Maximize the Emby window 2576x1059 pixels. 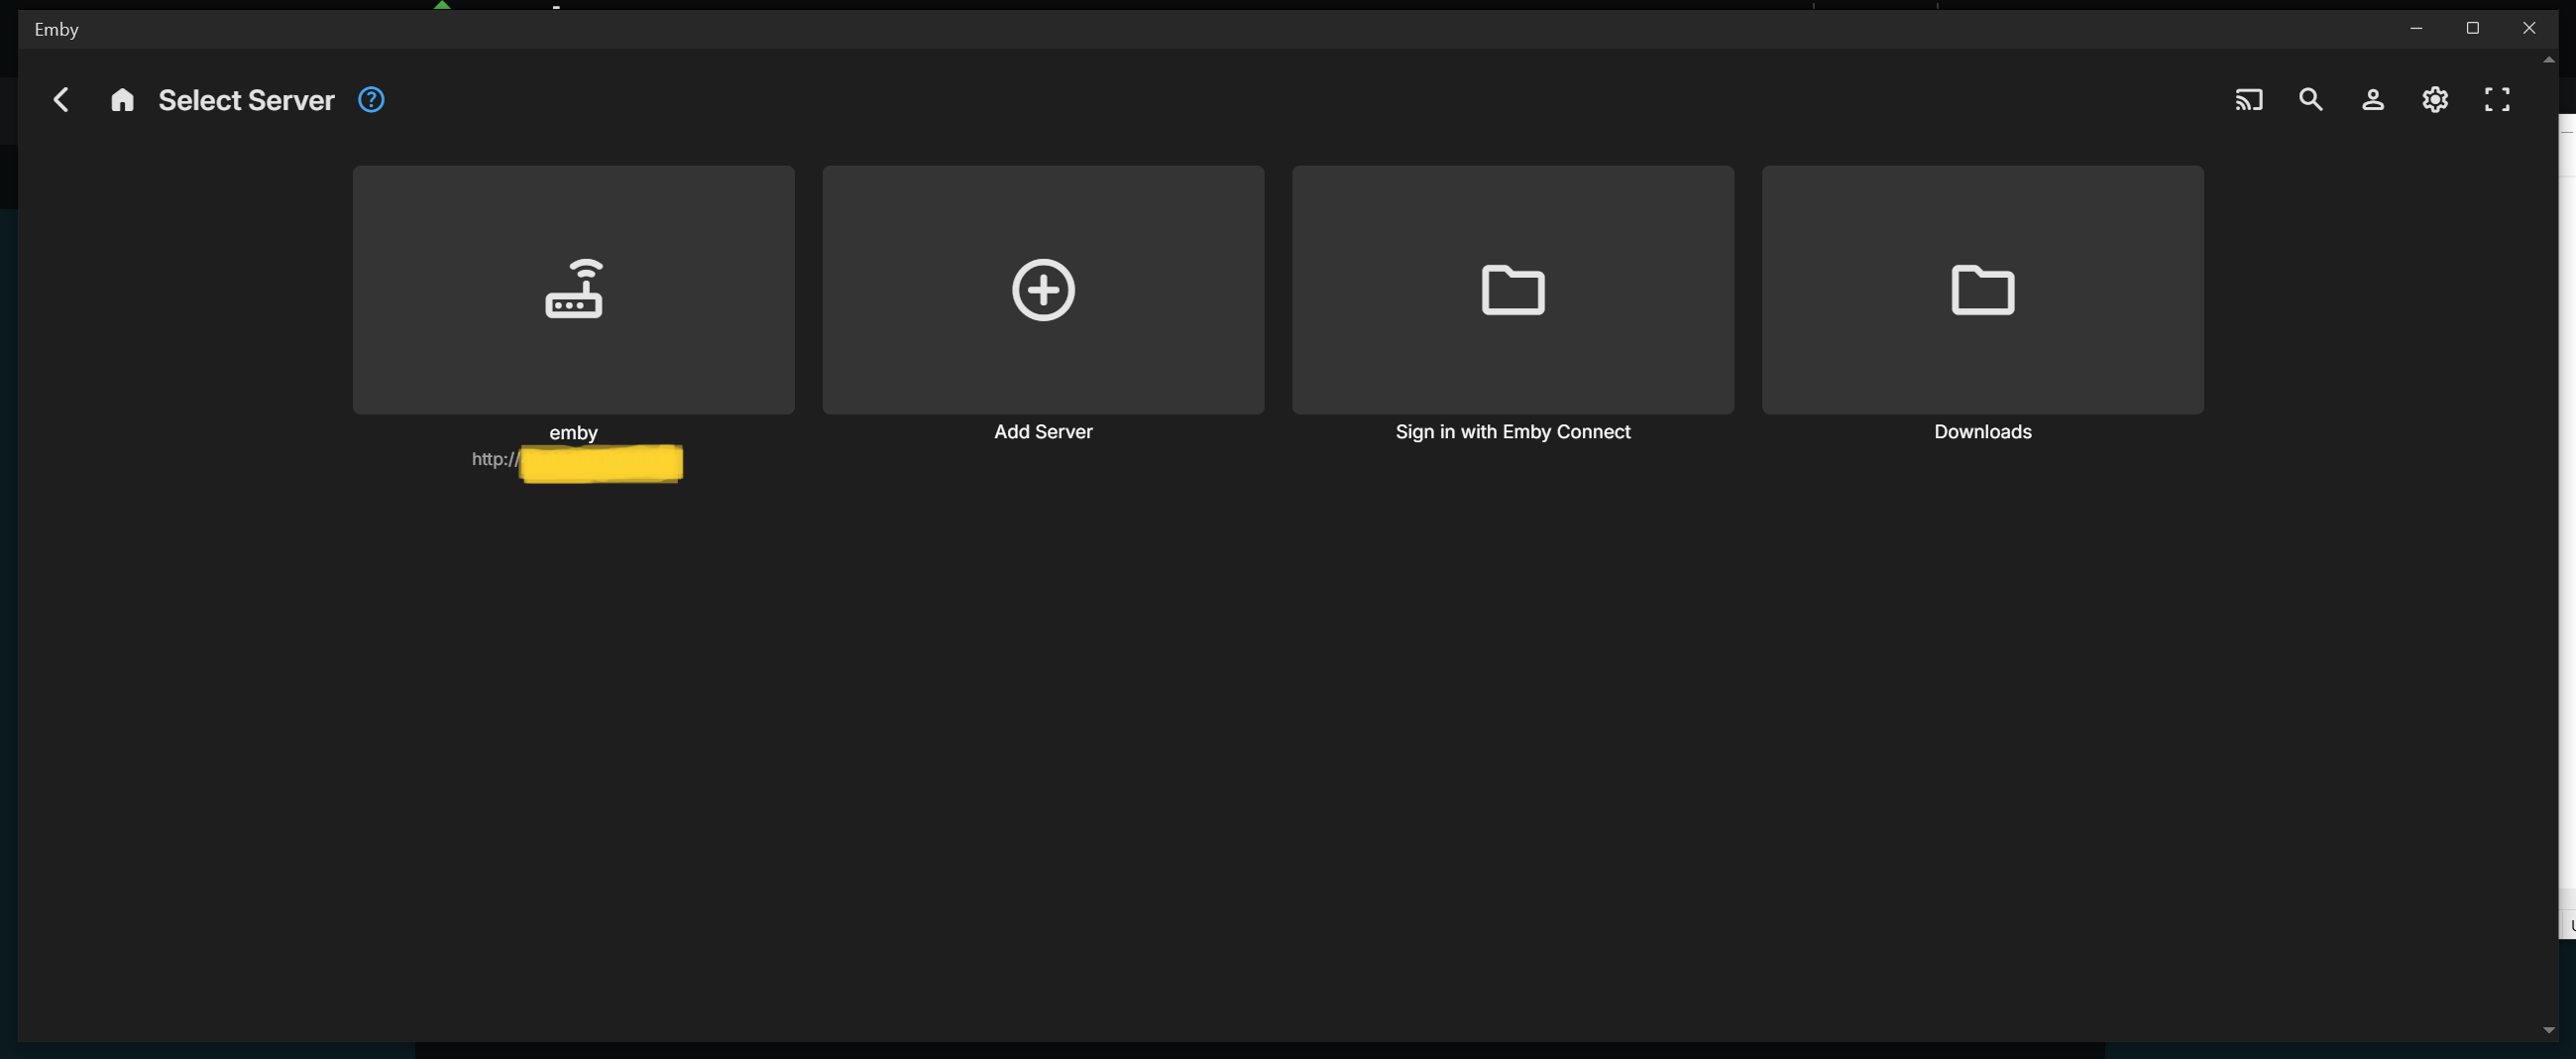pos(2473,27)
